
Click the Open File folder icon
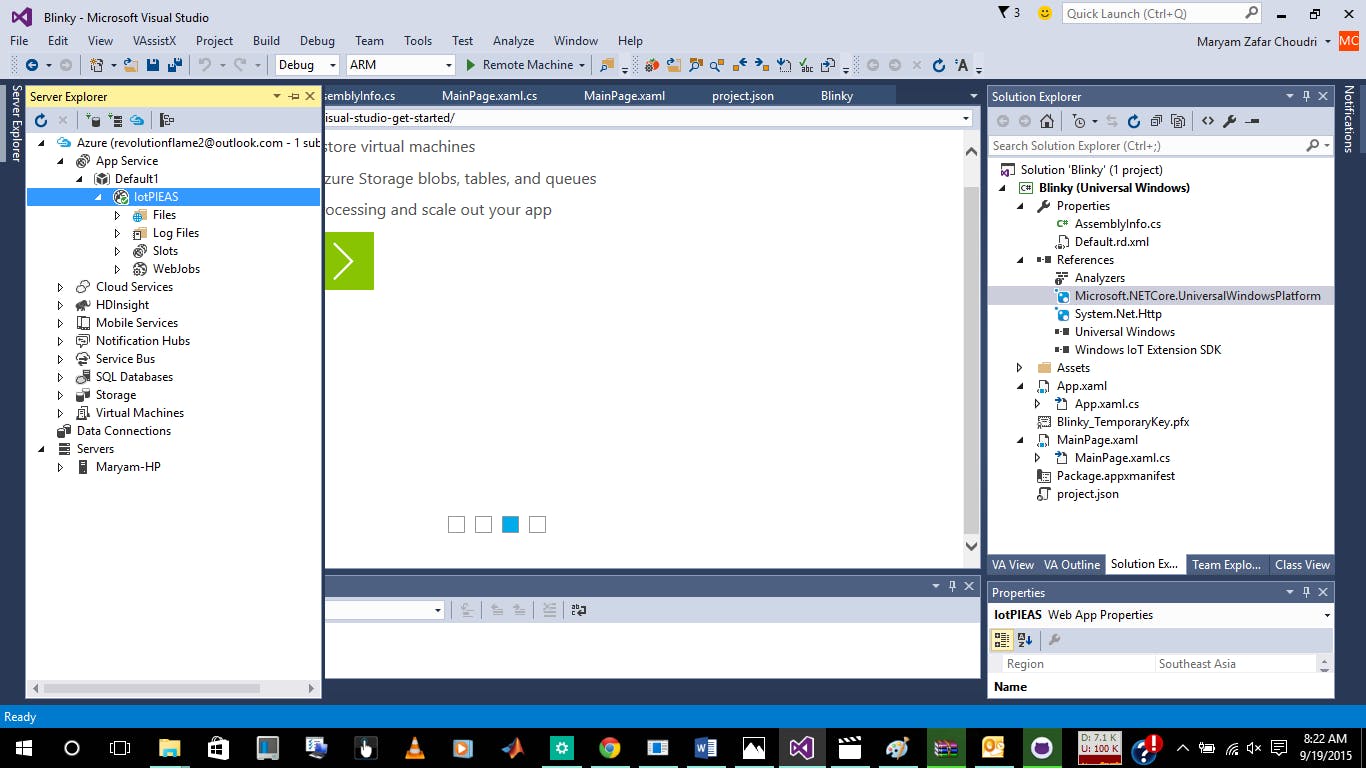130,65
